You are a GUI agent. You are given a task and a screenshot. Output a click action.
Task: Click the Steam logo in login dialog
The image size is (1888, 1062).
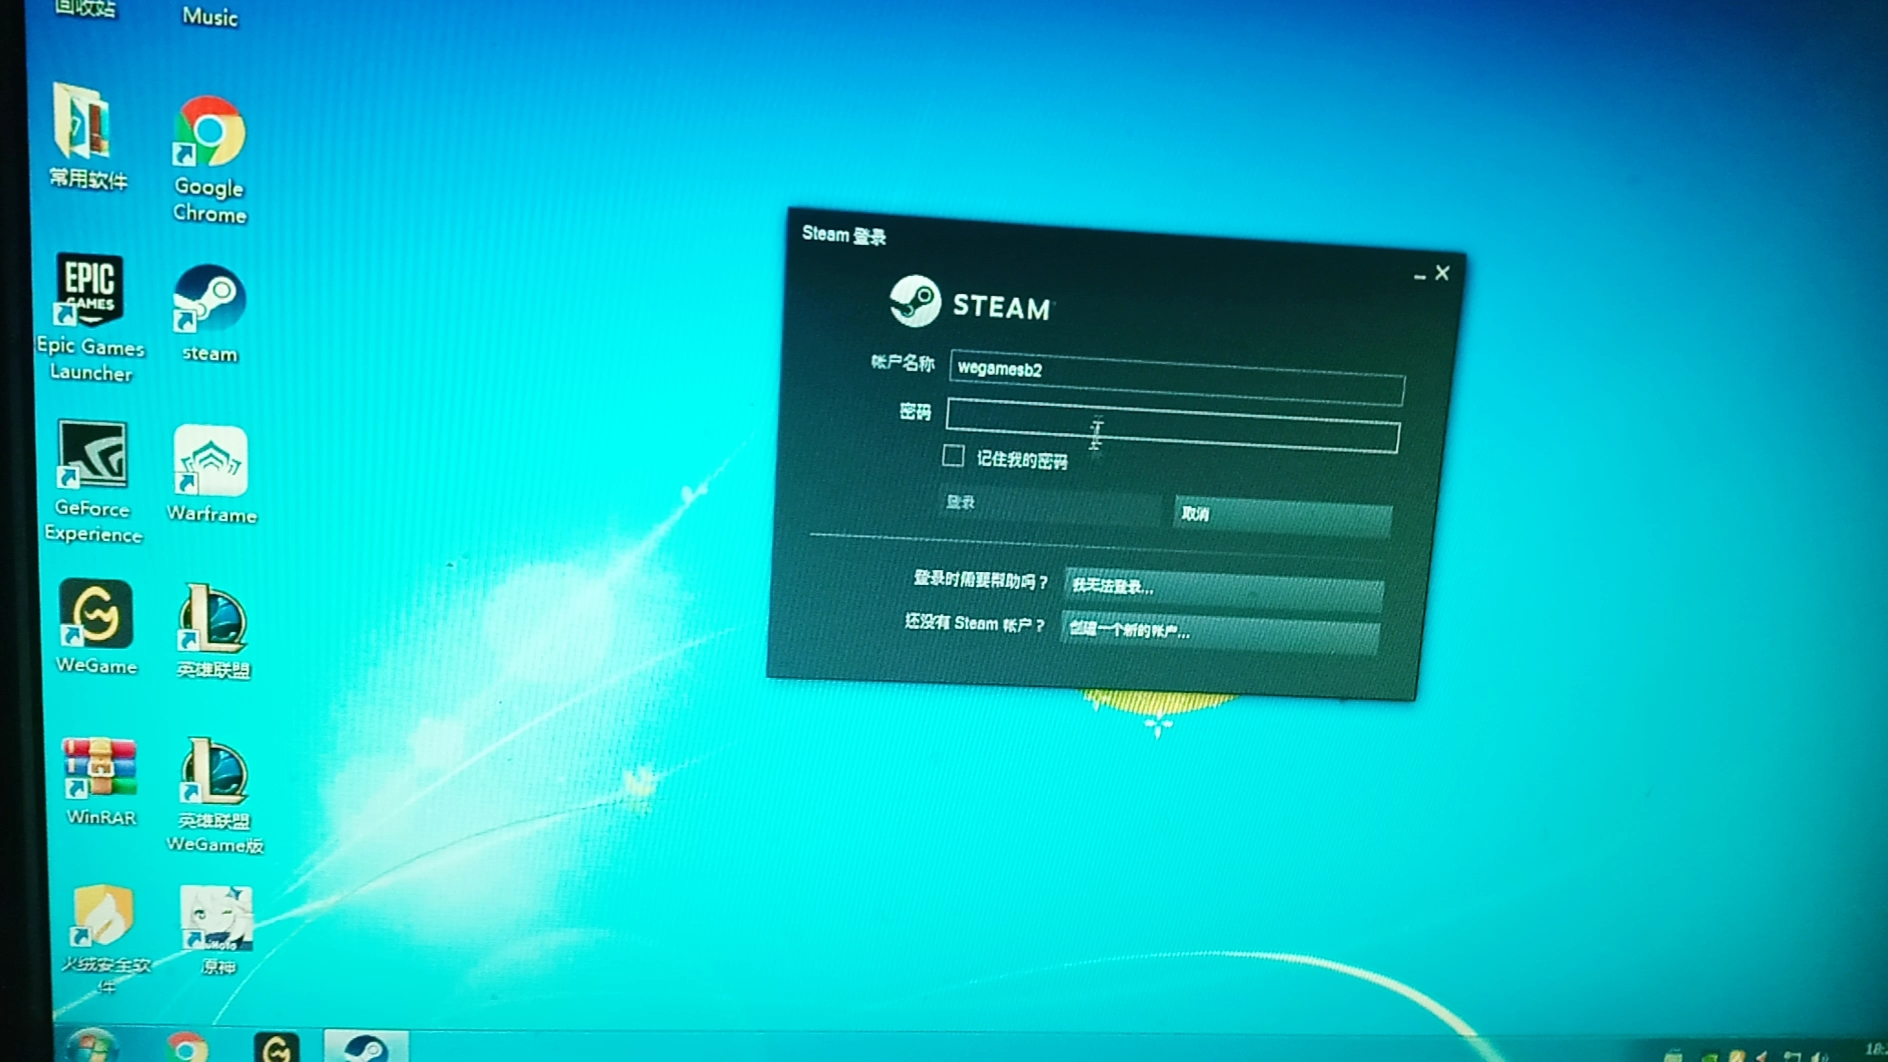tap(971, 303)
